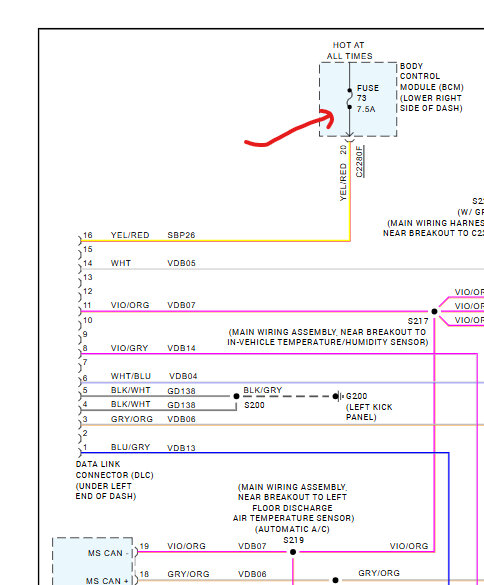Click the S219 splice label
The width and height of the screenshot is (484, 585).
tap(294, 540)
